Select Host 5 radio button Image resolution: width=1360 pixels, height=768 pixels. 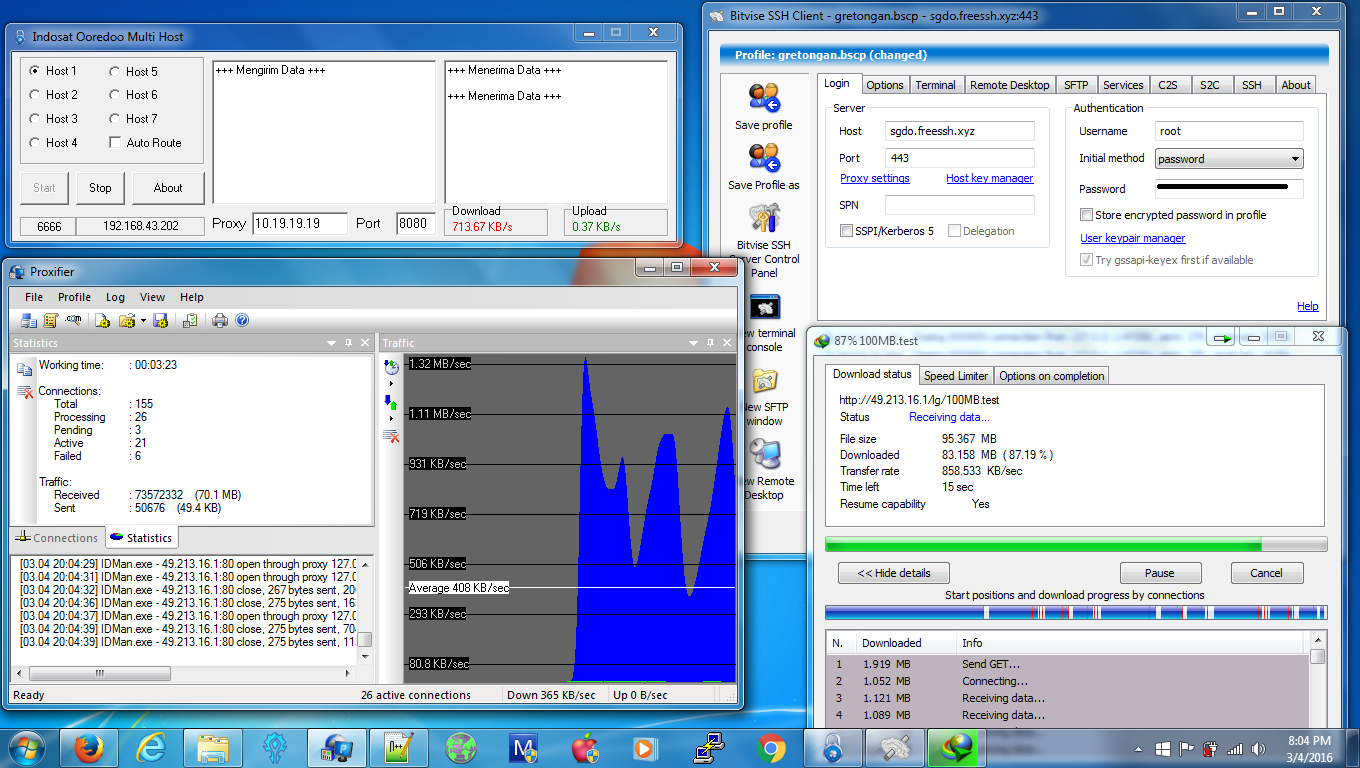(x=115, y=71)
